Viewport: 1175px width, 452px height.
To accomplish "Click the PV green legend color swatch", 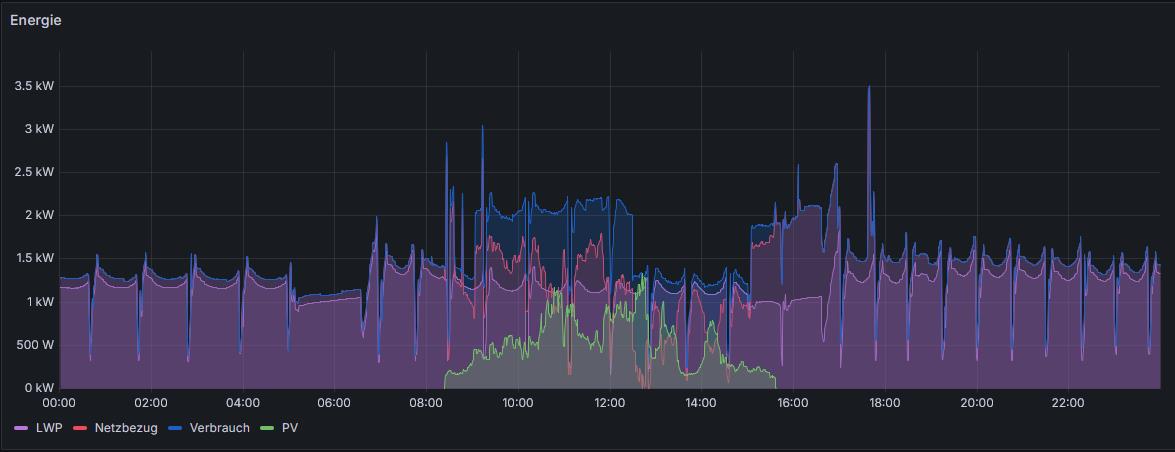I will (x=267, y=428).
